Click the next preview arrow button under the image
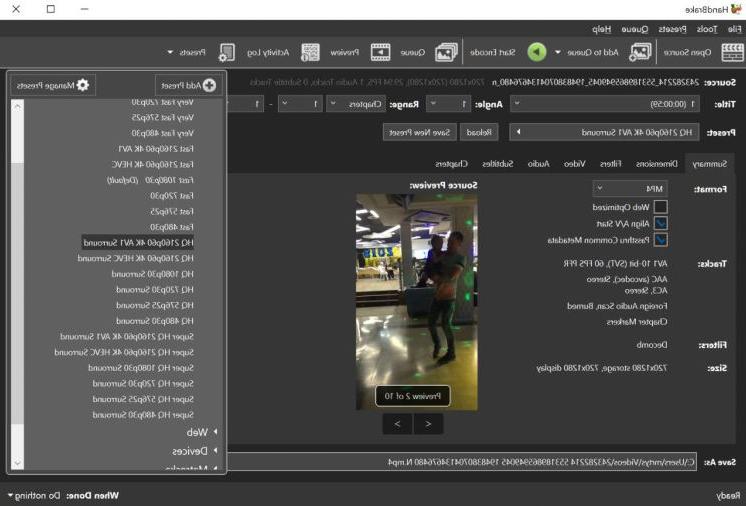Viewport: 746px width, 506px height. pos(397,424)
